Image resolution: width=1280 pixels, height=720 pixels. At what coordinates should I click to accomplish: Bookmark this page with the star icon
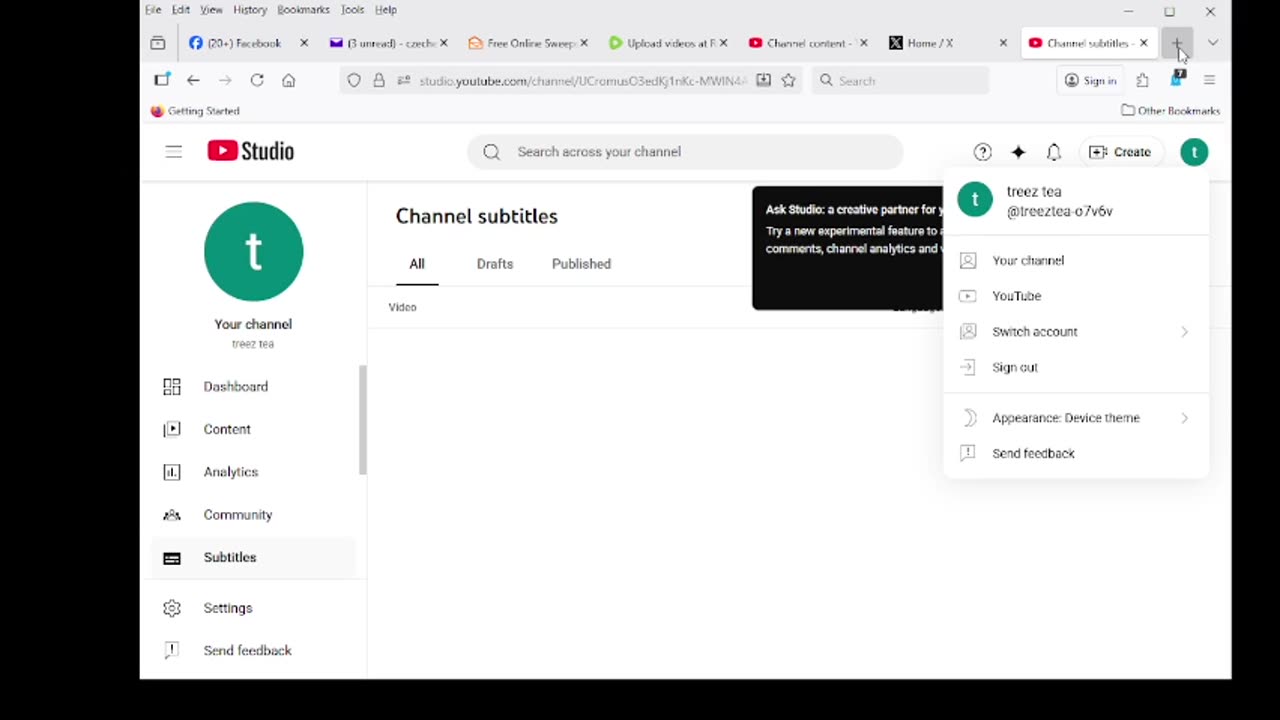(x=789, y=81)
